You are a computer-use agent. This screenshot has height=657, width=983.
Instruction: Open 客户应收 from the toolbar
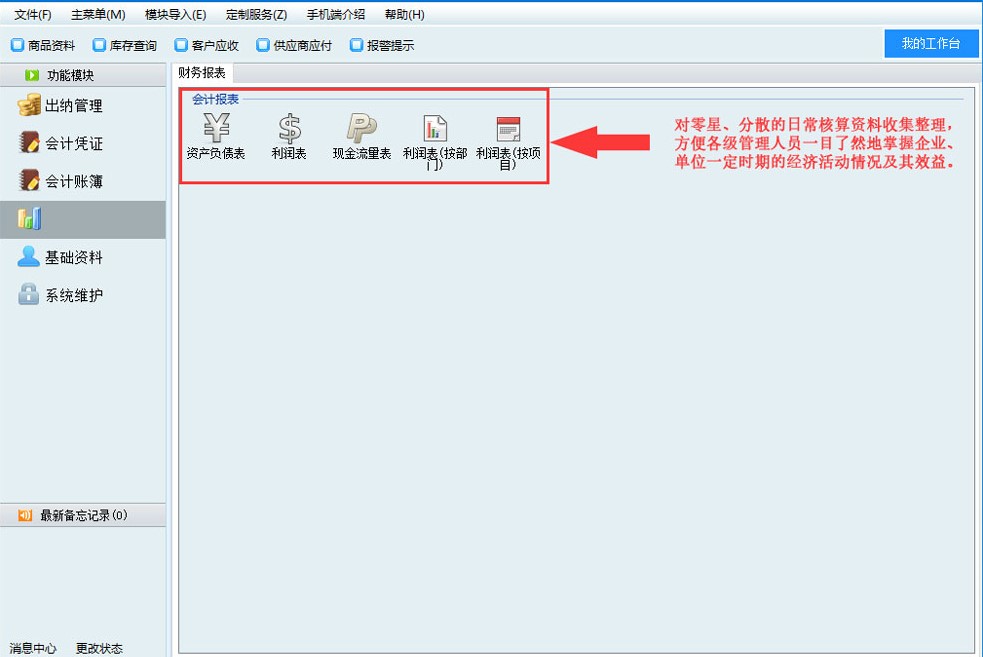(x=207, y=45)
